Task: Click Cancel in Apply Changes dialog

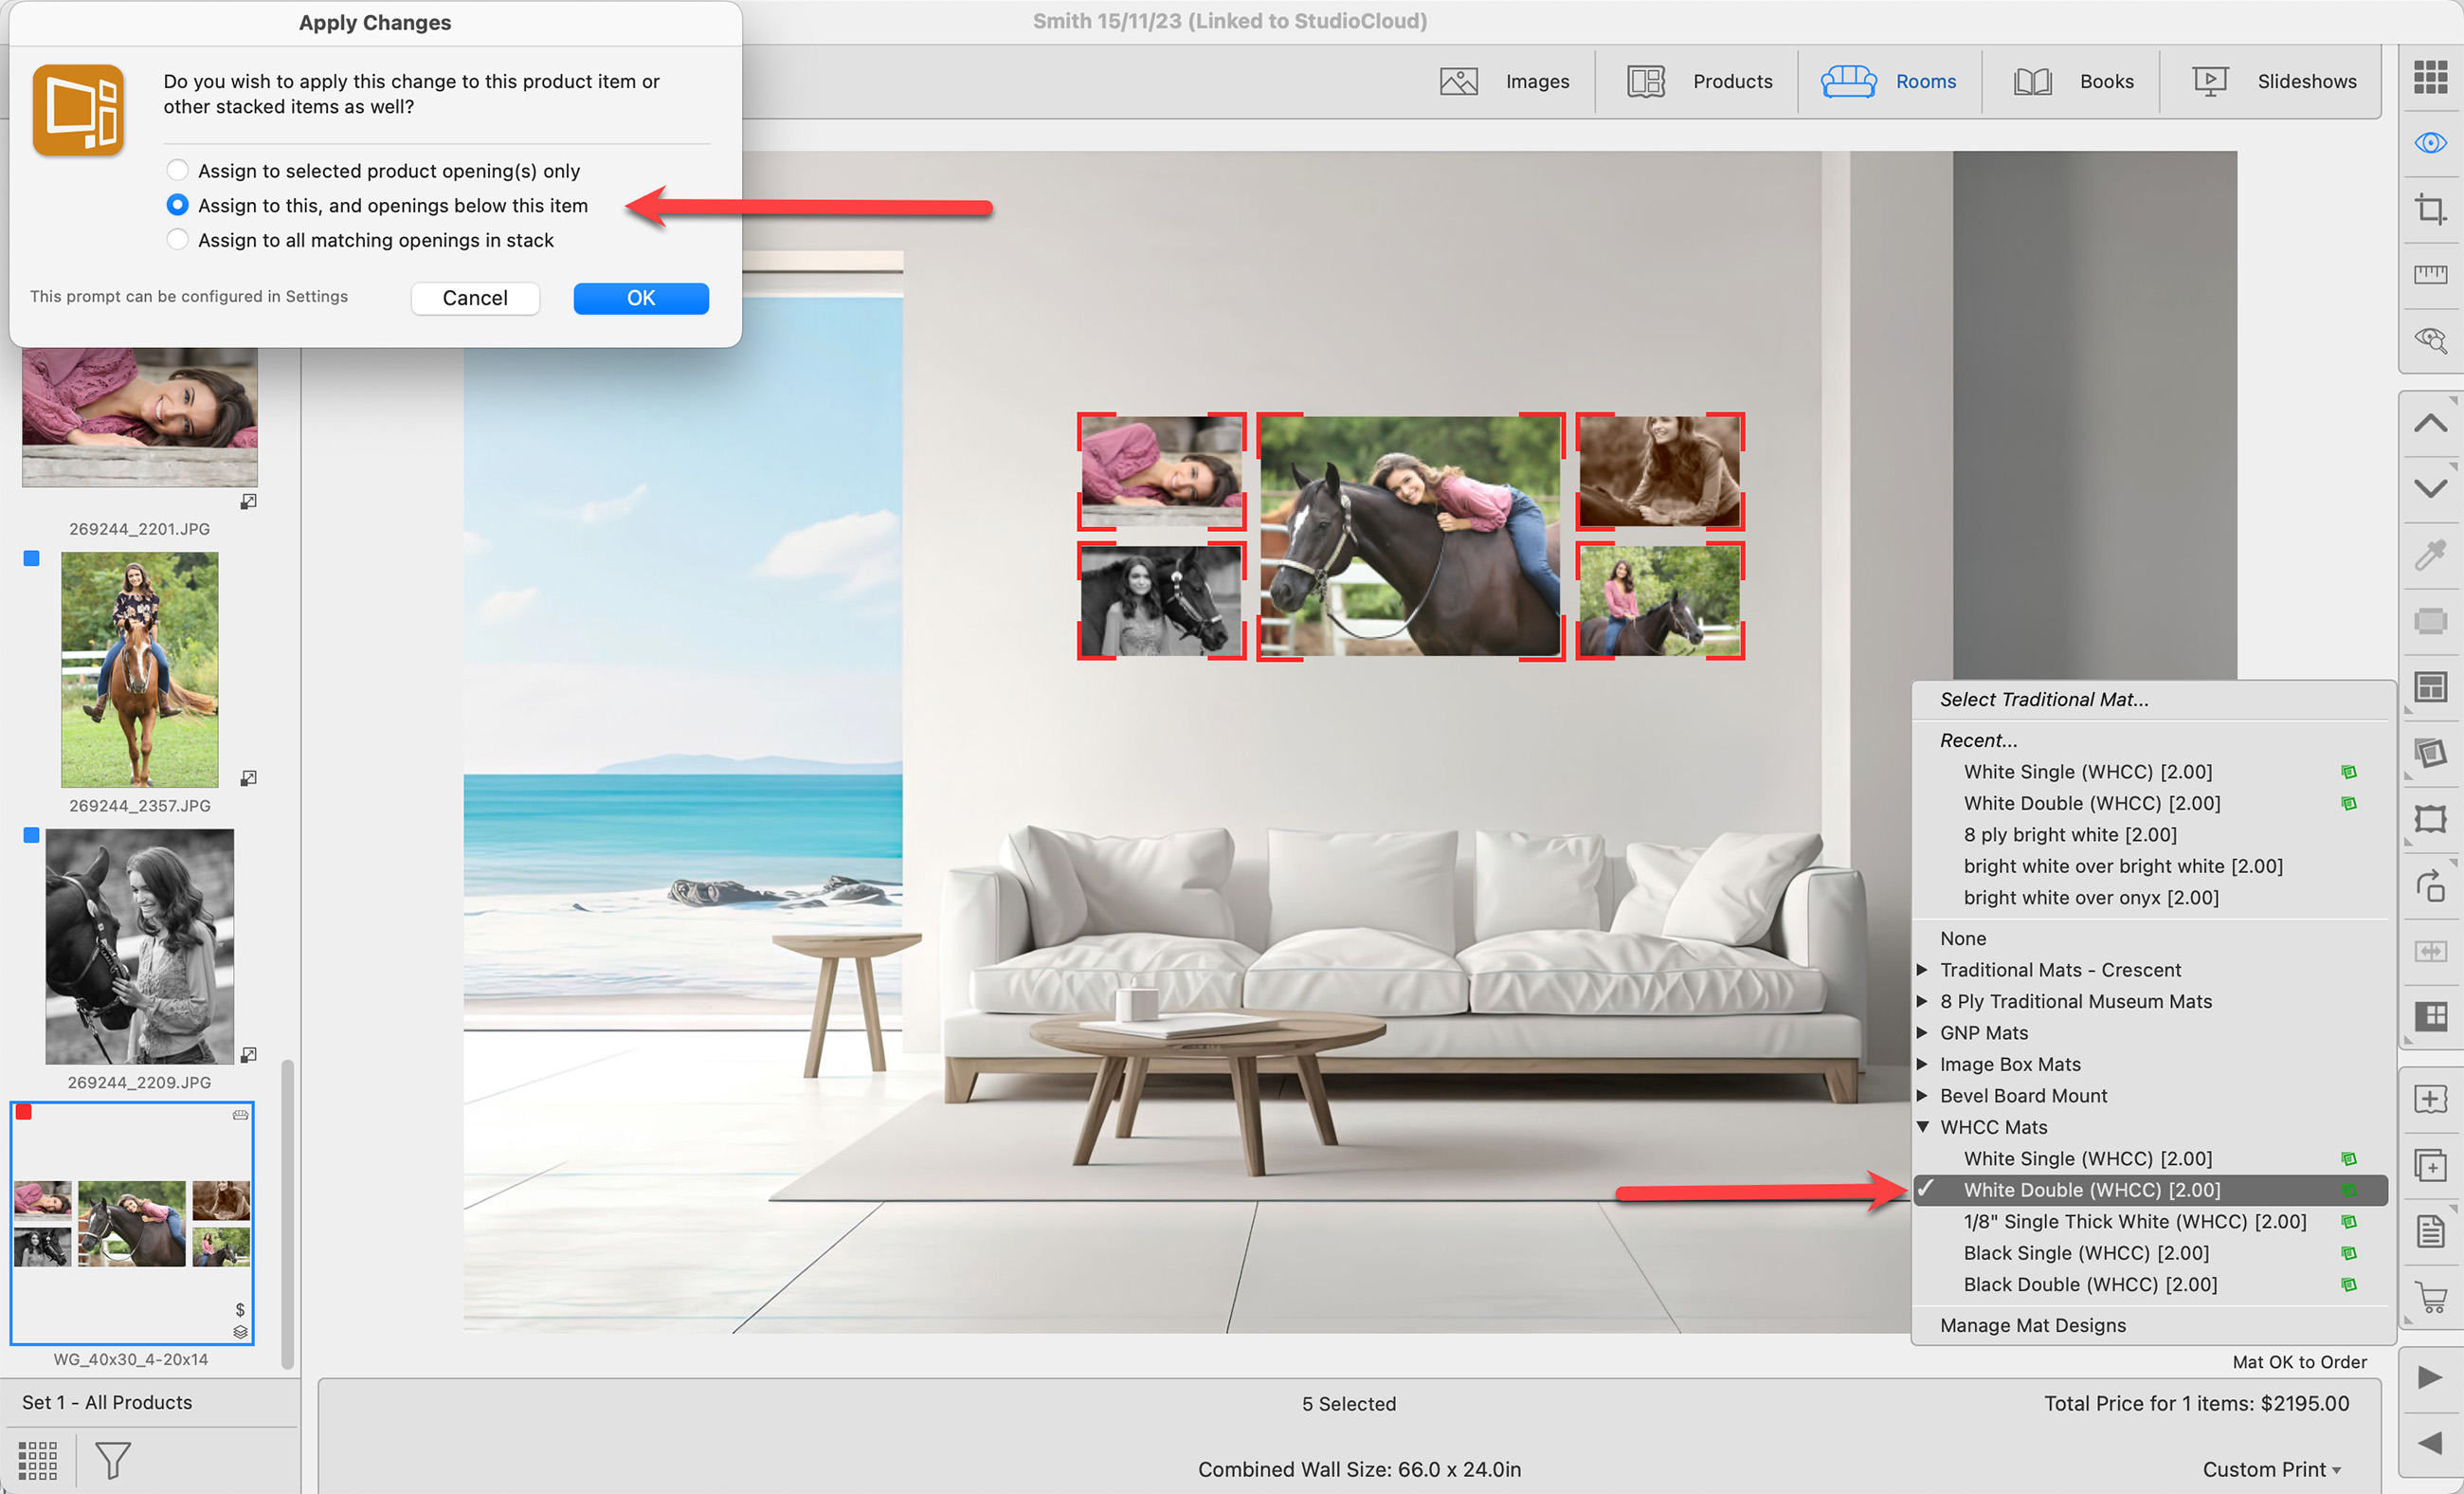Action: [x=475, y=298]
